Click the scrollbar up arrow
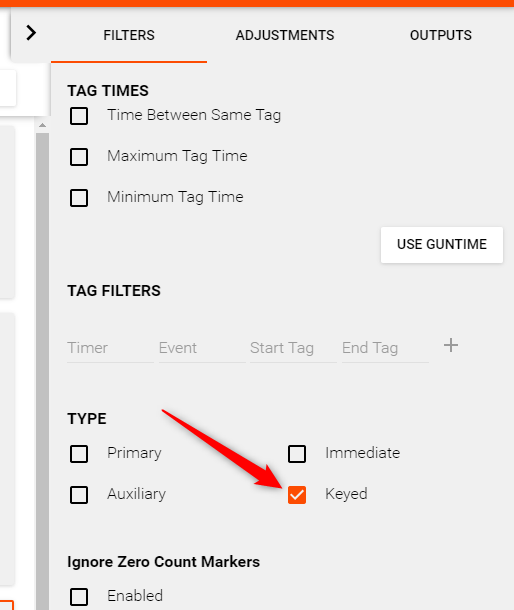 pos(42,125)
